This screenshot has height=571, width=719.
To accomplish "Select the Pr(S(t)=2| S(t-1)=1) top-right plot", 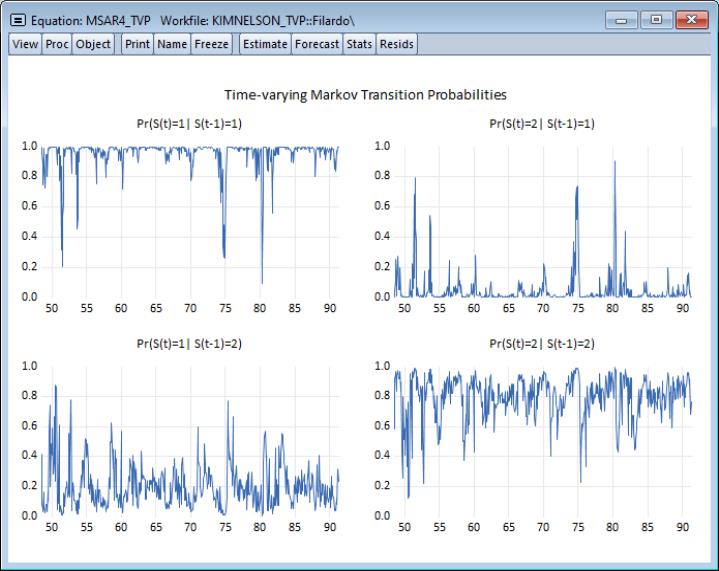I will point(541,220).
